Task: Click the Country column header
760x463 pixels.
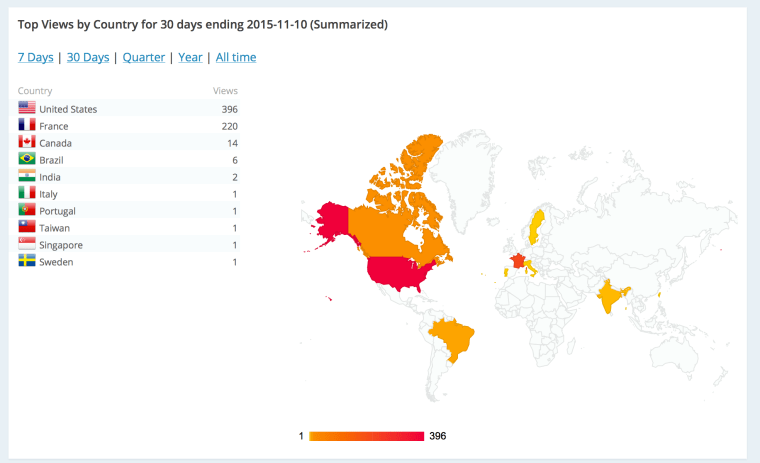Action: [35, 91]
